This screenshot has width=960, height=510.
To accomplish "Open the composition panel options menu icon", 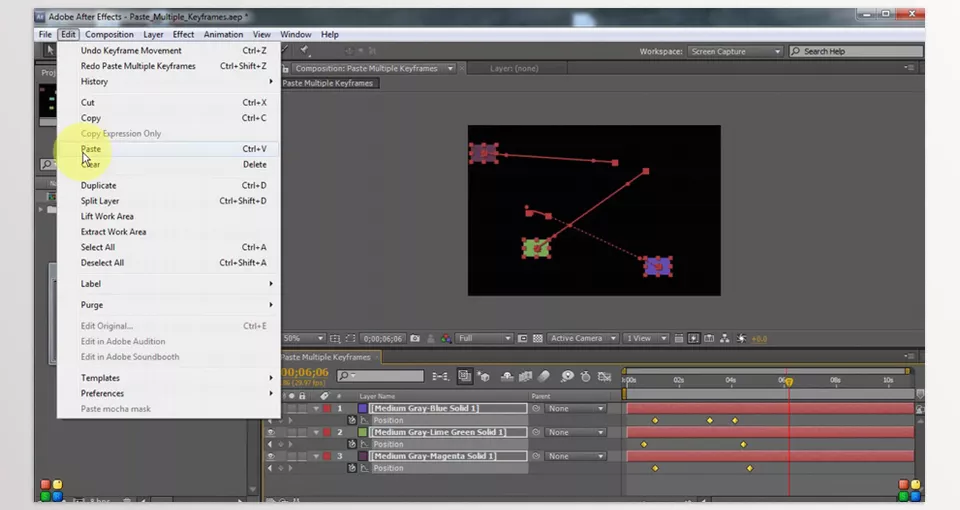I will pyautogui.click(x=909, y=68).
